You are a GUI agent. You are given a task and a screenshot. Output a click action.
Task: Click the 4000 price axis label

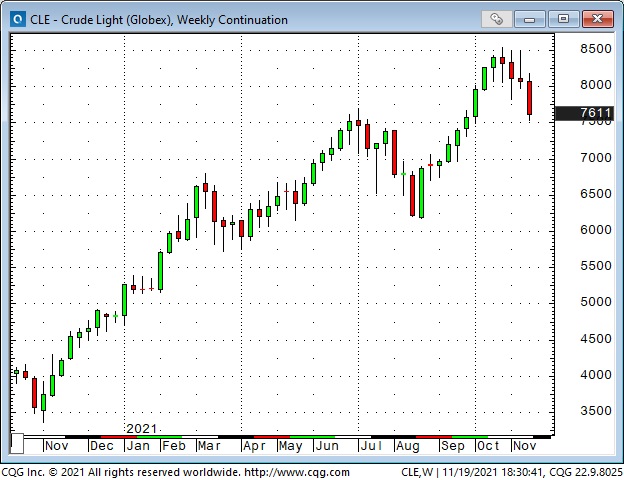tap(596, 375)
